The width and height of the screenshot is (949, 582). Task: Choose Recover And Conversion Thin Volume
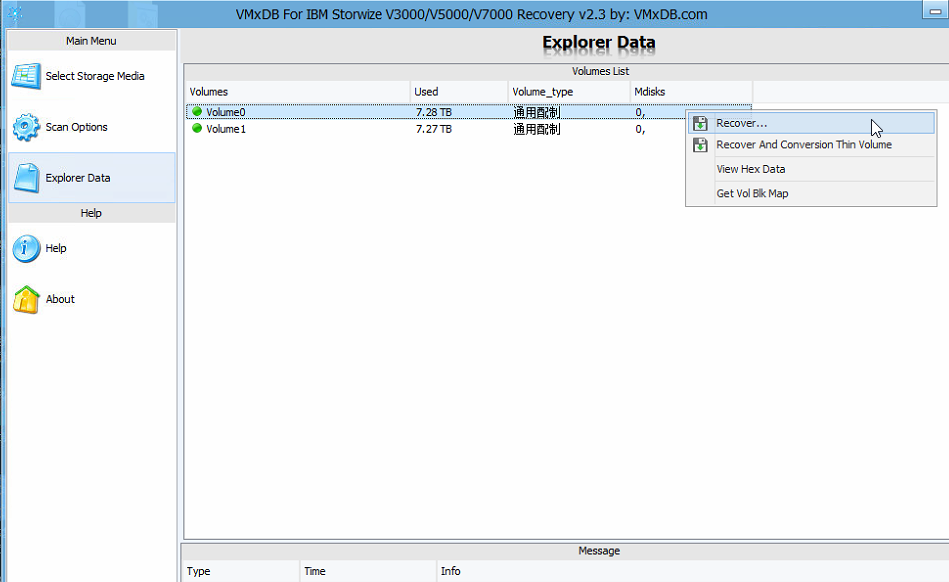click(811, 145)
